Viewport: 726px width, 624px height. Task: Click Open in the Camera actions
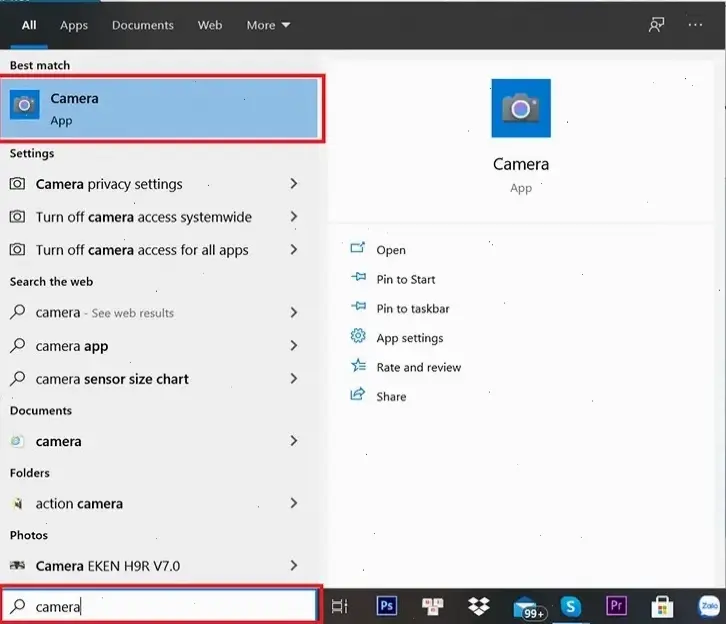point(390,250)
